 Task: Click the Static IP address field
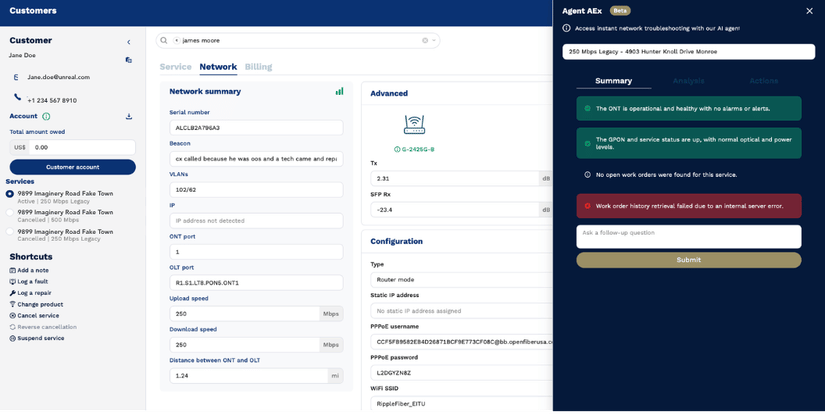[461, 311]
